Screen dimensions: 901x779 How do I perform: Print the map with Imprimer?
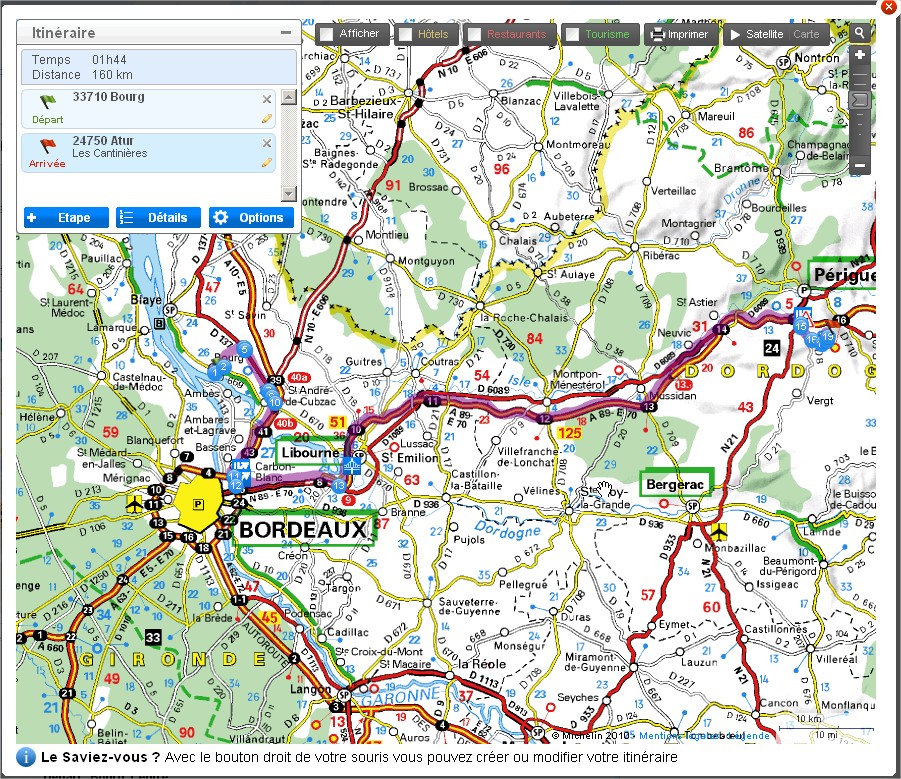coord(679,34)
